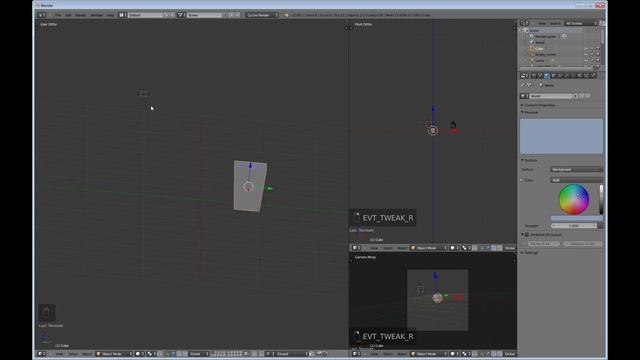Switch to Texture properties tab icon
The width and height of the screenshot is (640, 360).
point(586,76)
